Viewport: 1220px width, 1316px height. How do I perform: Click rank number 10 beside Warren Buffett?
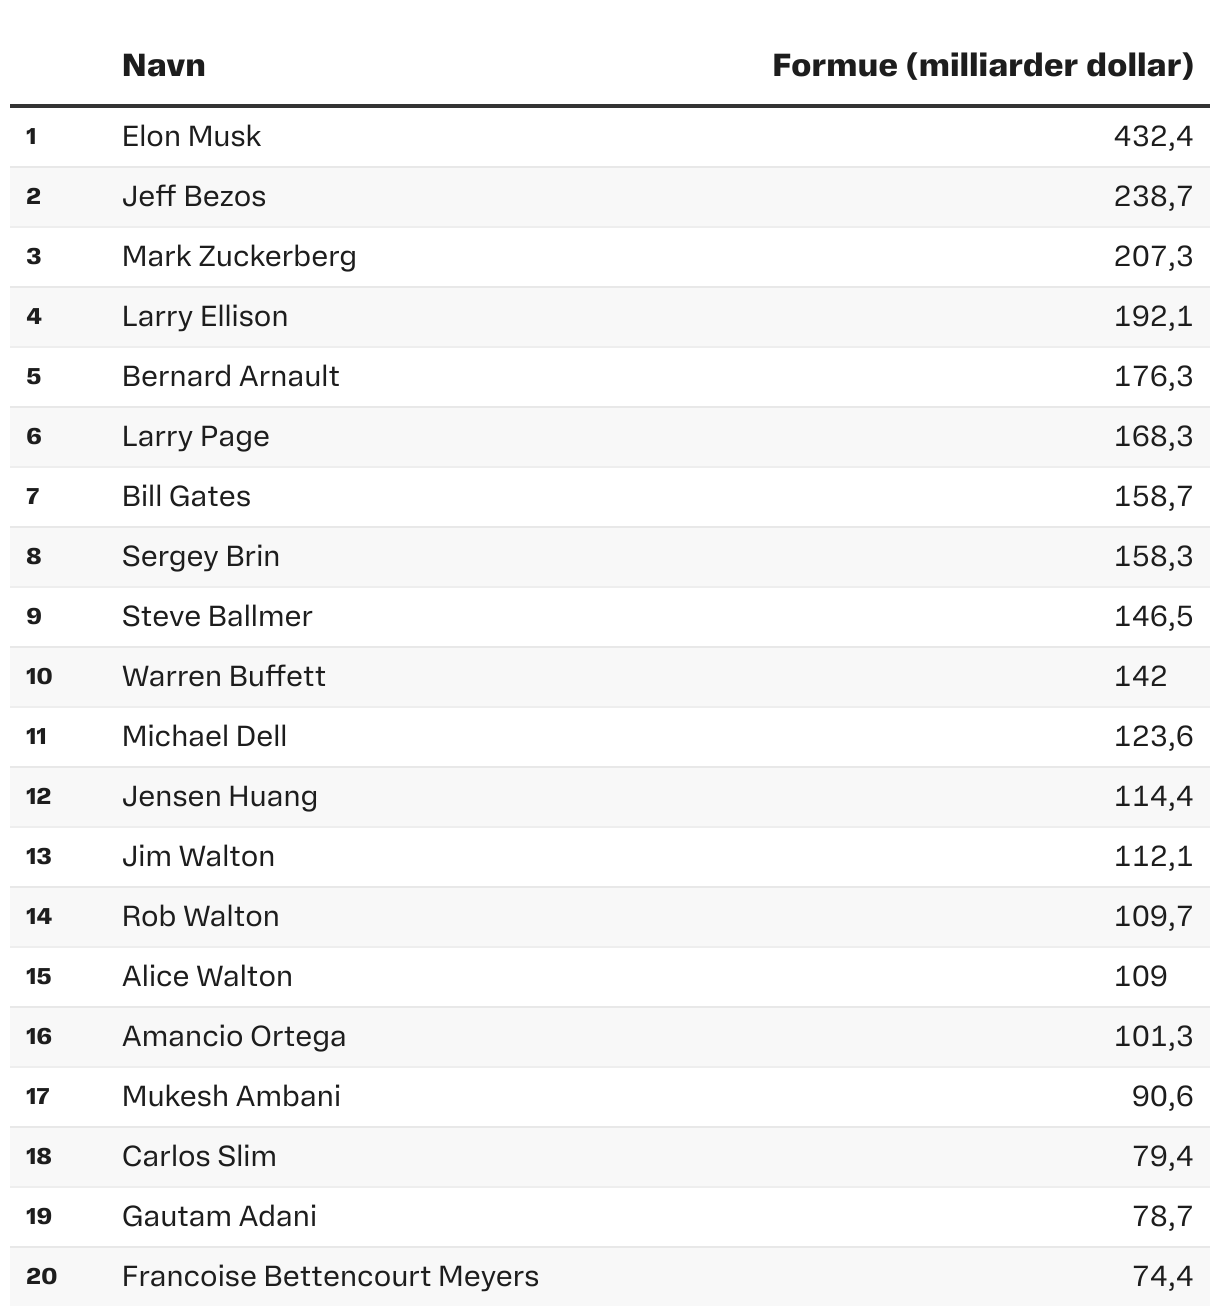click(39, 676)
